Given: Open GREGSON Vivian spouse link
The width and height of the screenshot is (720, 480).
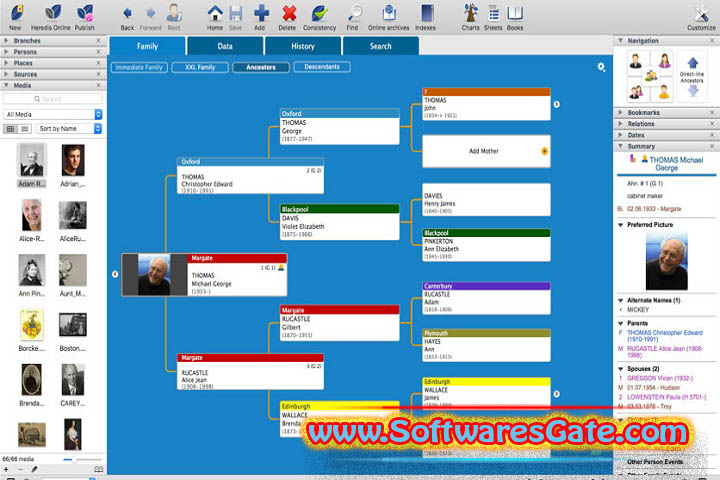Looking at the screenshot, I should pos(660,378).
